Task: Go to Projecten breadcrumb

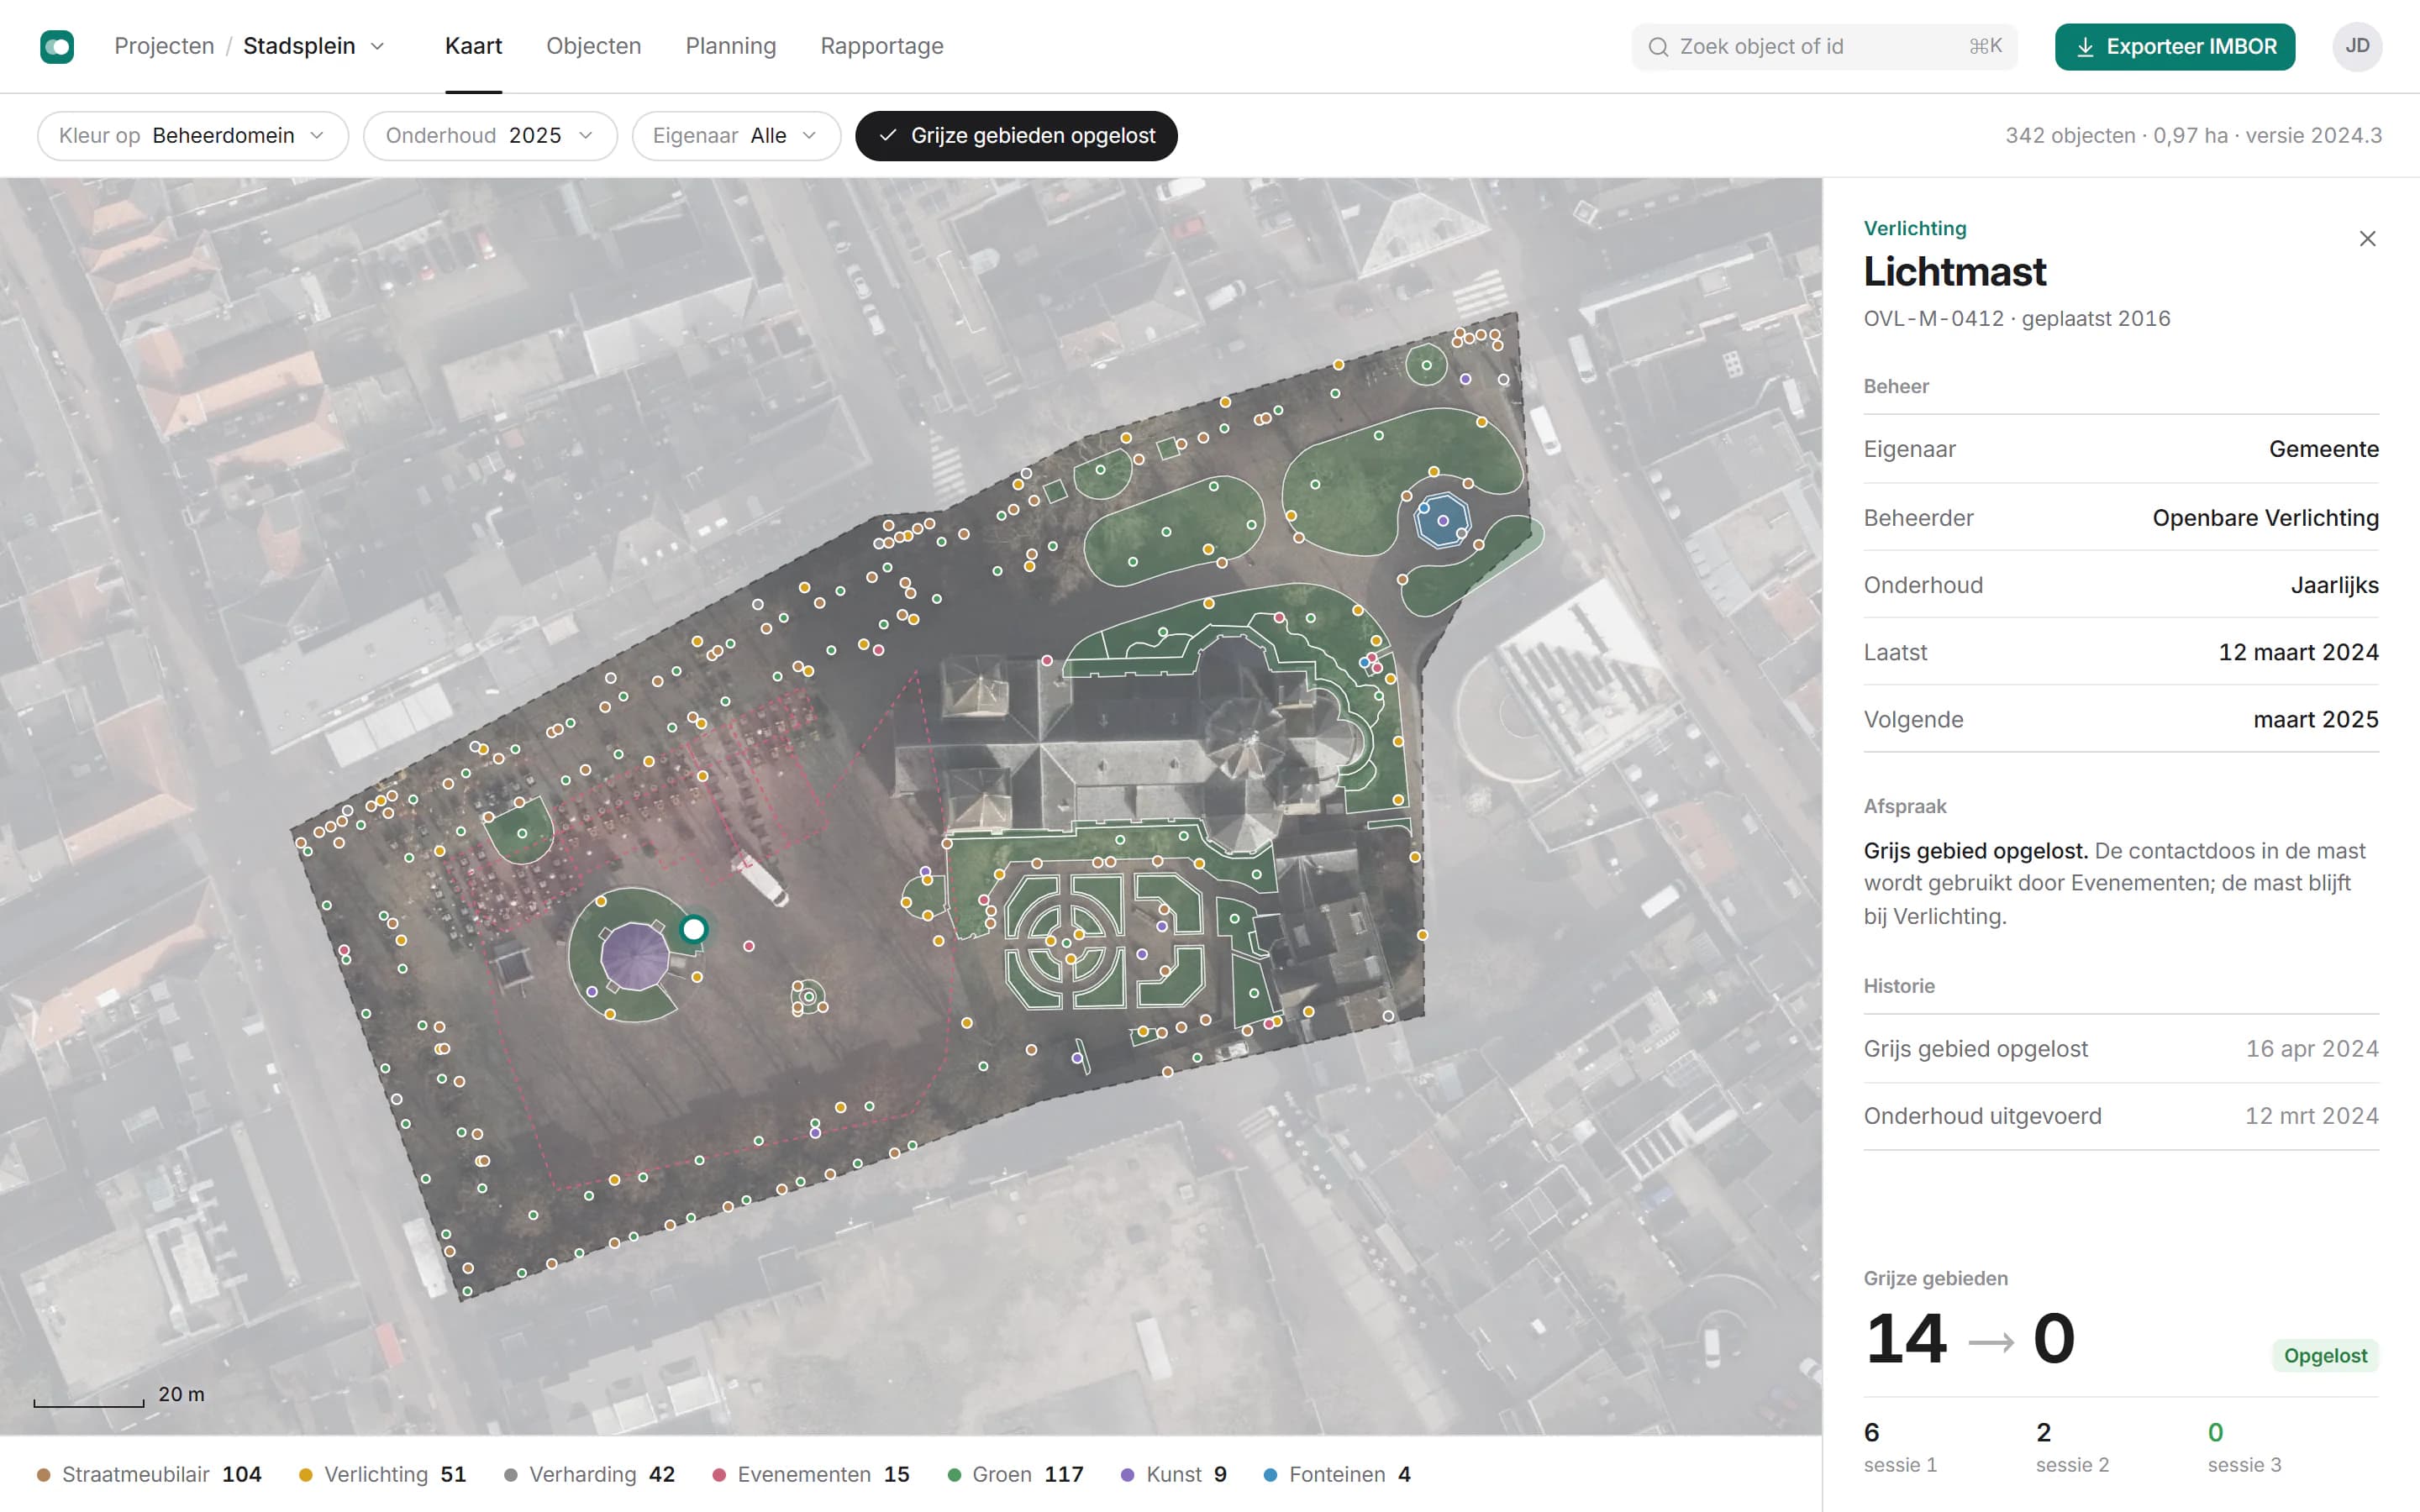Action: [164, 46]
